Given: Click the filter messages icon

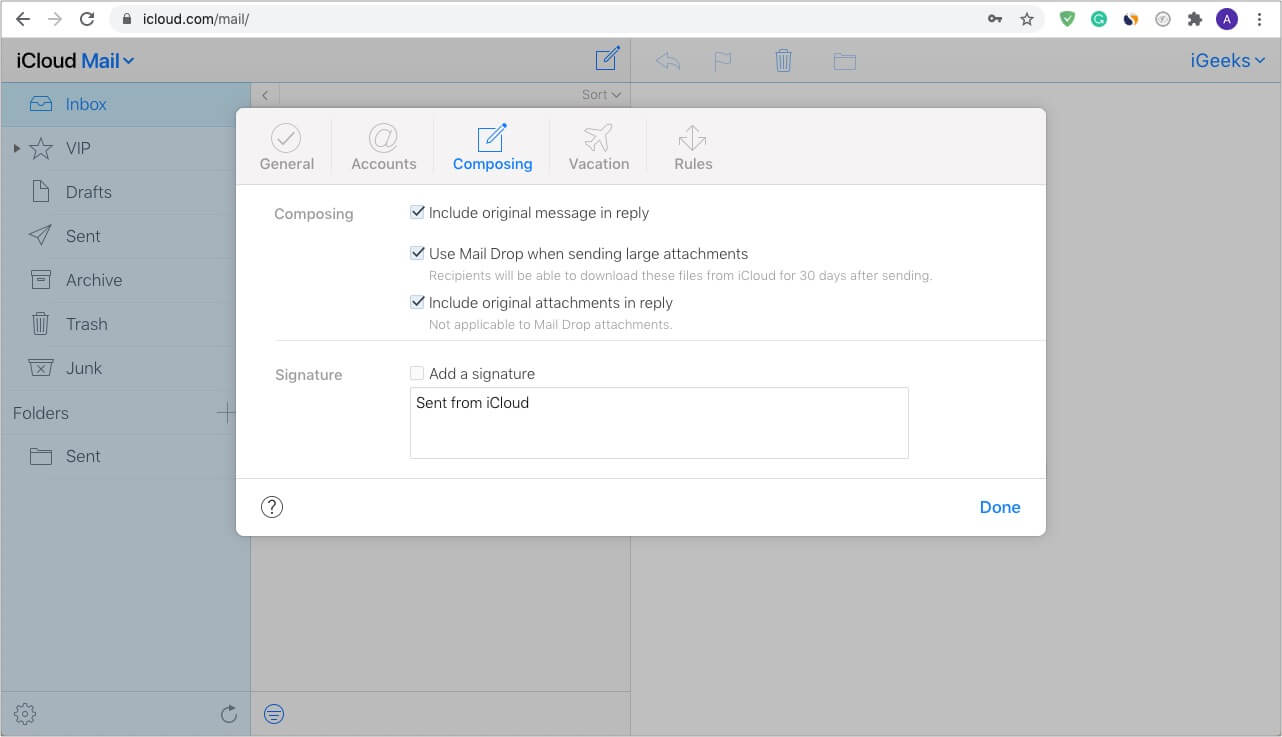Looking at the screenshot, I should [273, 713].
